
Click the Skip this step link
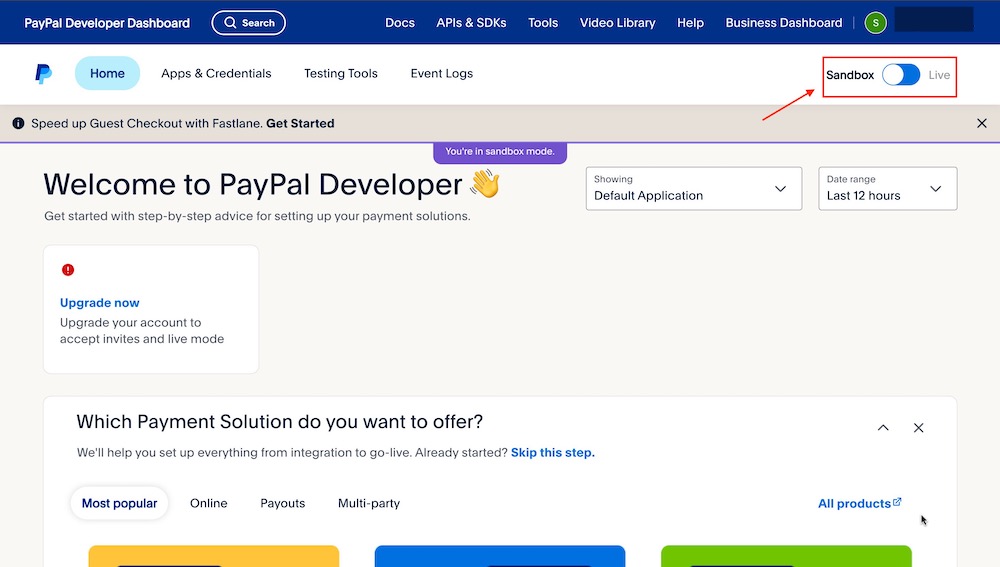(552, 452)
